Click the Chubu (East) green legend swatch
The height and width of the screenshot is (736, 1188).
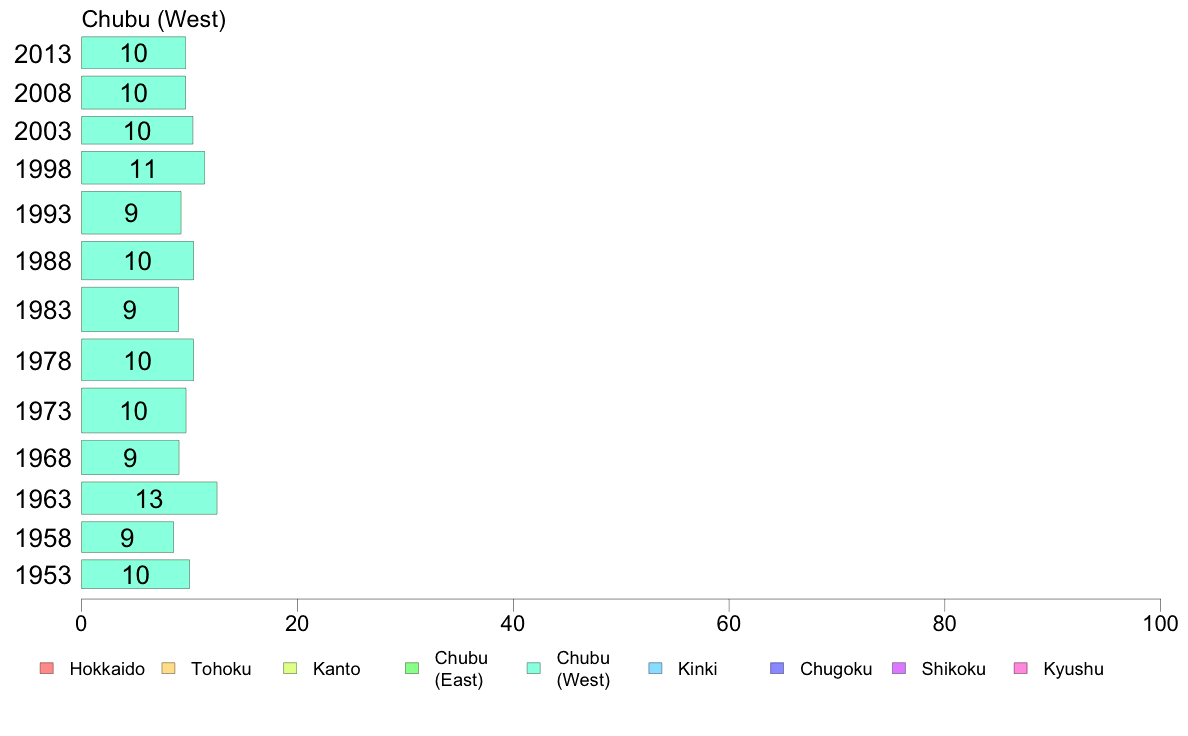click(x=412, y=669)
